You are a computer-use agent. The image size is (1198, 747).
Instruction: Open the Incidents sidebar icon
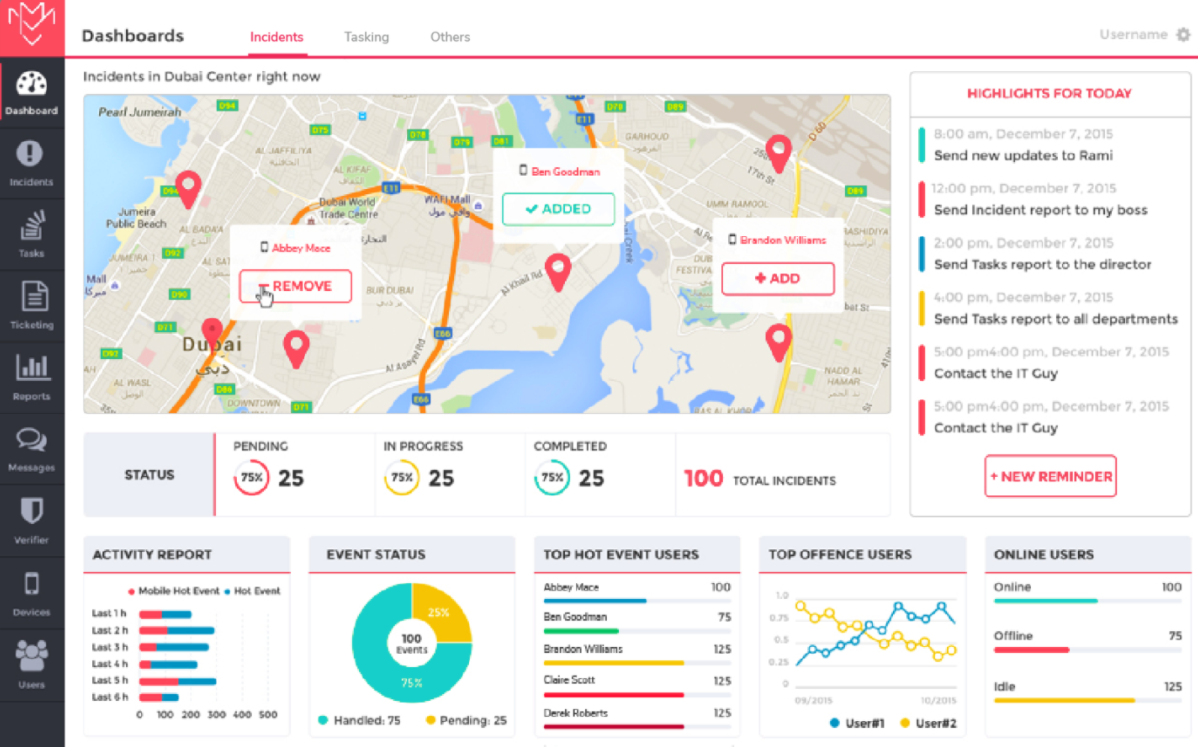[x=31, y=163]
